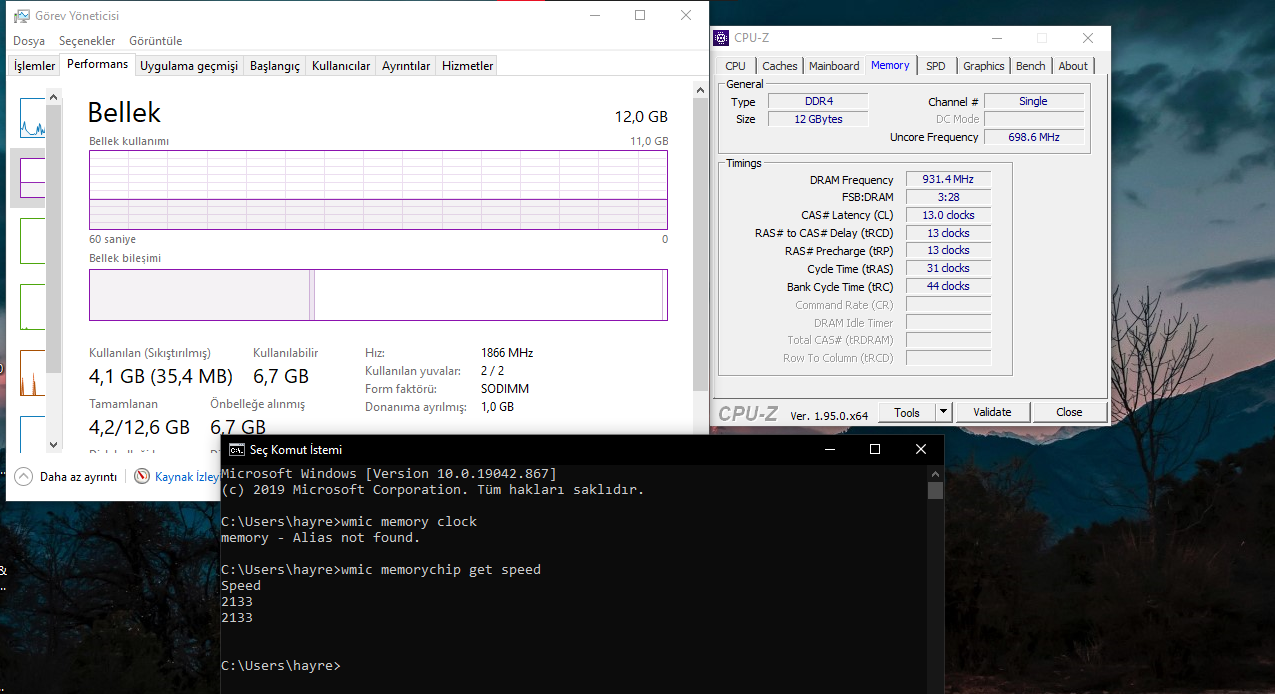
Task: Click the 4,1 GB (35,4 MB) in-use value
Action: click(160, 377)
